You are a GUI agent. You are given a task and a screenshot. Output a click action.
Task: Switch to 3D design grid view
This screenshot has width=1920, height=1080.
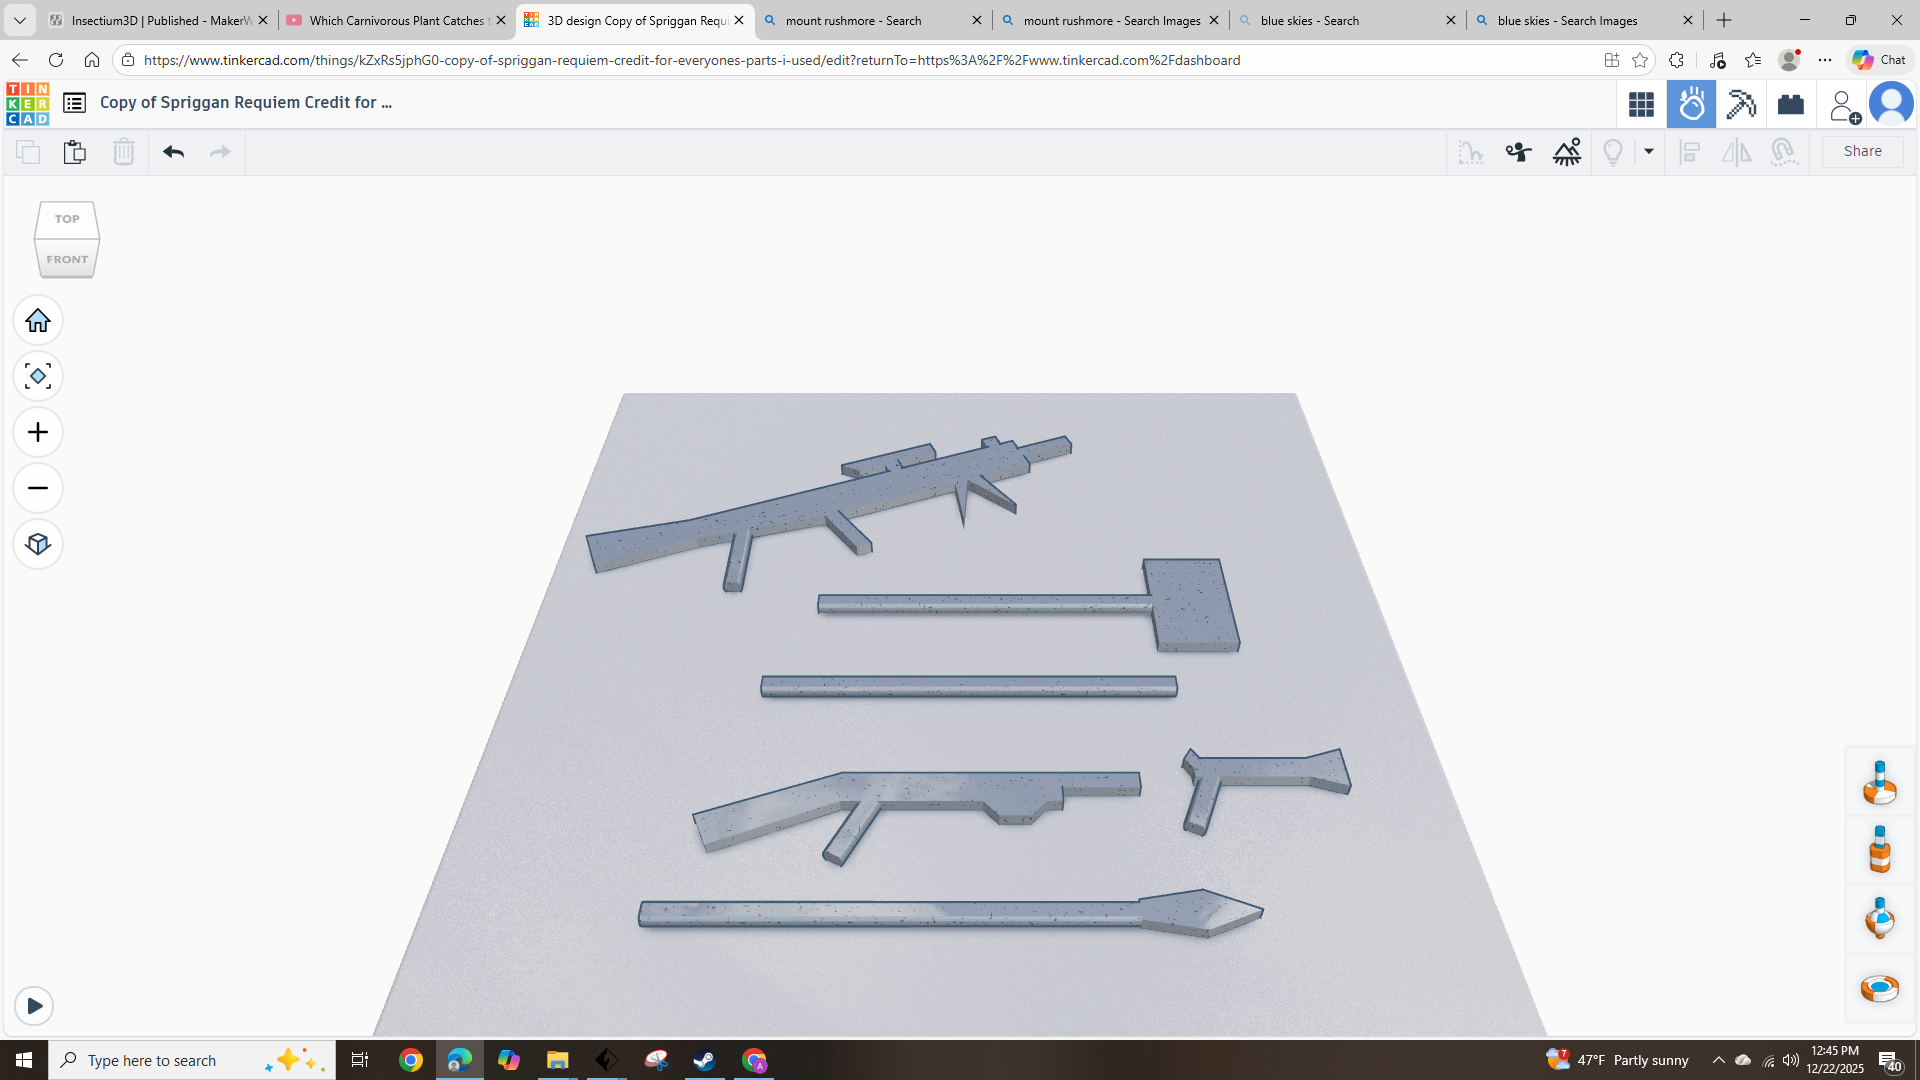pyautogui.click(x=1641, y=104)
